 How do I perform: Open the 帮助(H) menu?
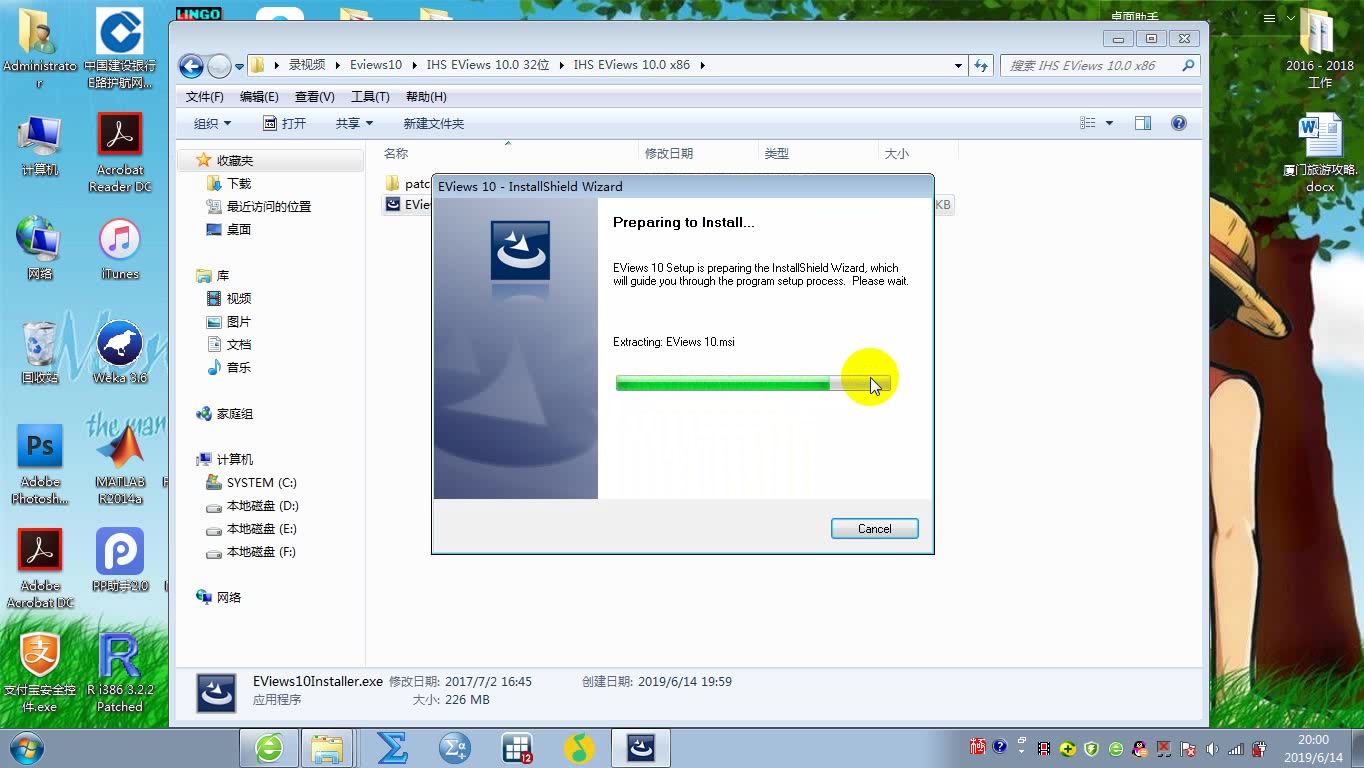click(x=426, y=97)
